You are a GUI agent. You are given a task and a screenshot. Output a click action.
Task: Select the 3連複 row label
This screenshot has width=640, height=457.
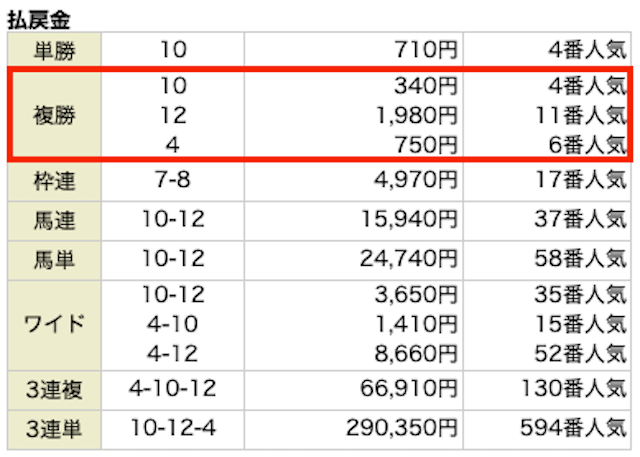pyautogui.click(x=54, y=389)
